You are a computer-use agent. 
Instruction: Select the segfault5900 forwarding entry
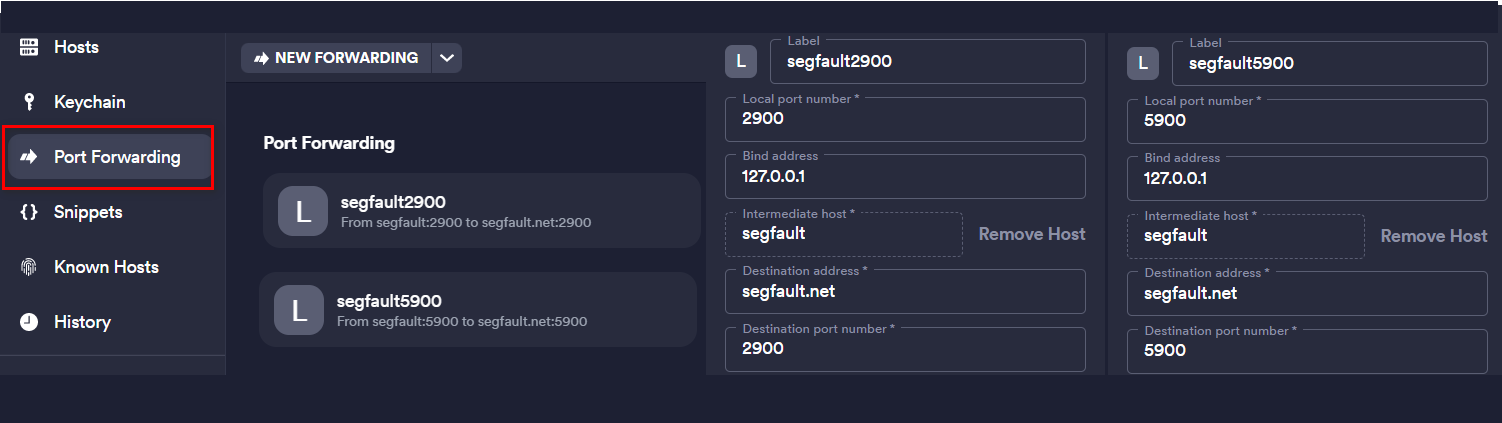click(x=478, y=310)
